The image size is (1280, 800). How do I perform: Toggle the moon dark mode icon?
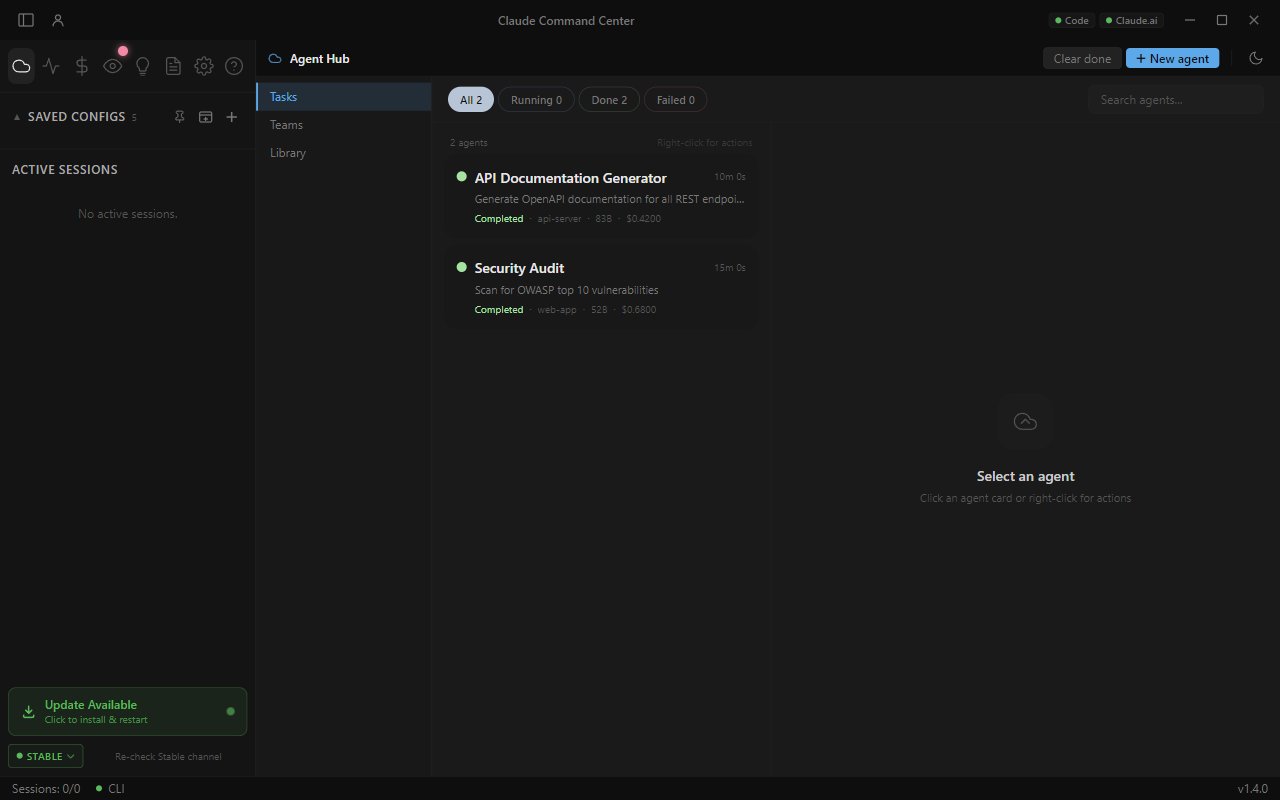coord(1257,58)
